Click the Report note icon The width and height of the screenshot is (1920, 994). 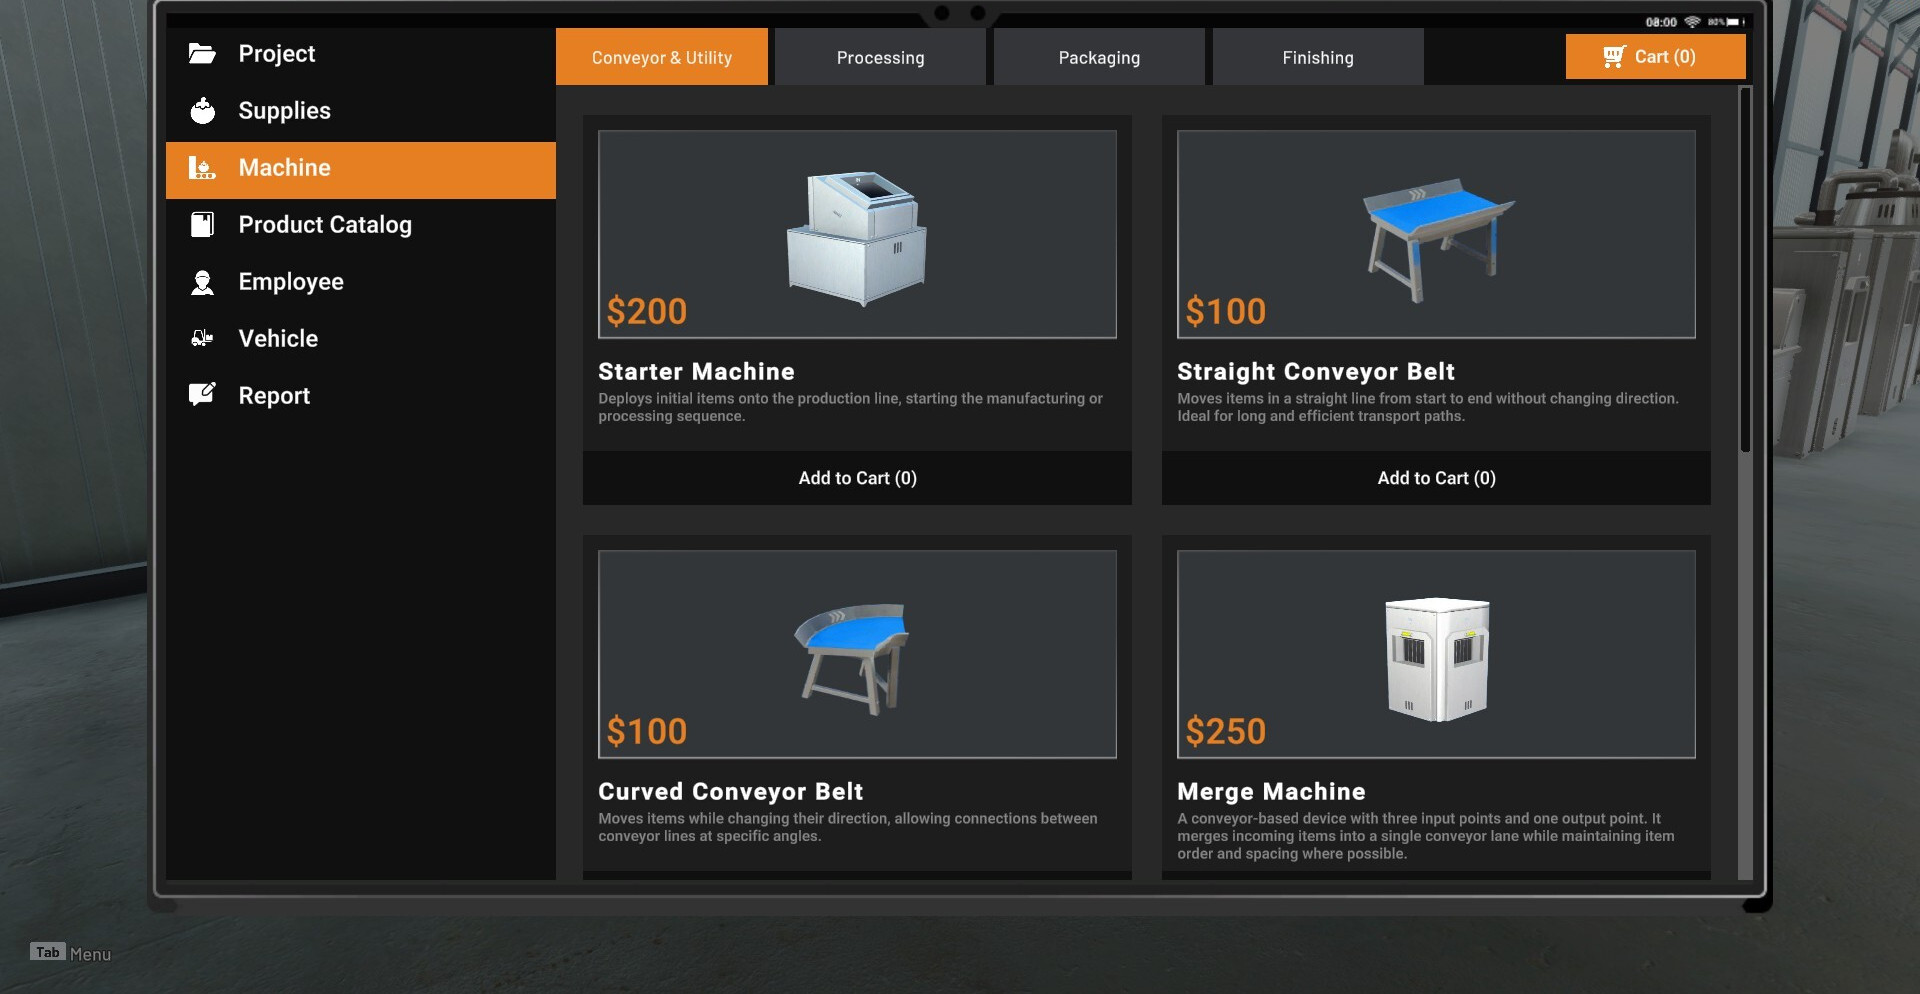coord(202,395)
